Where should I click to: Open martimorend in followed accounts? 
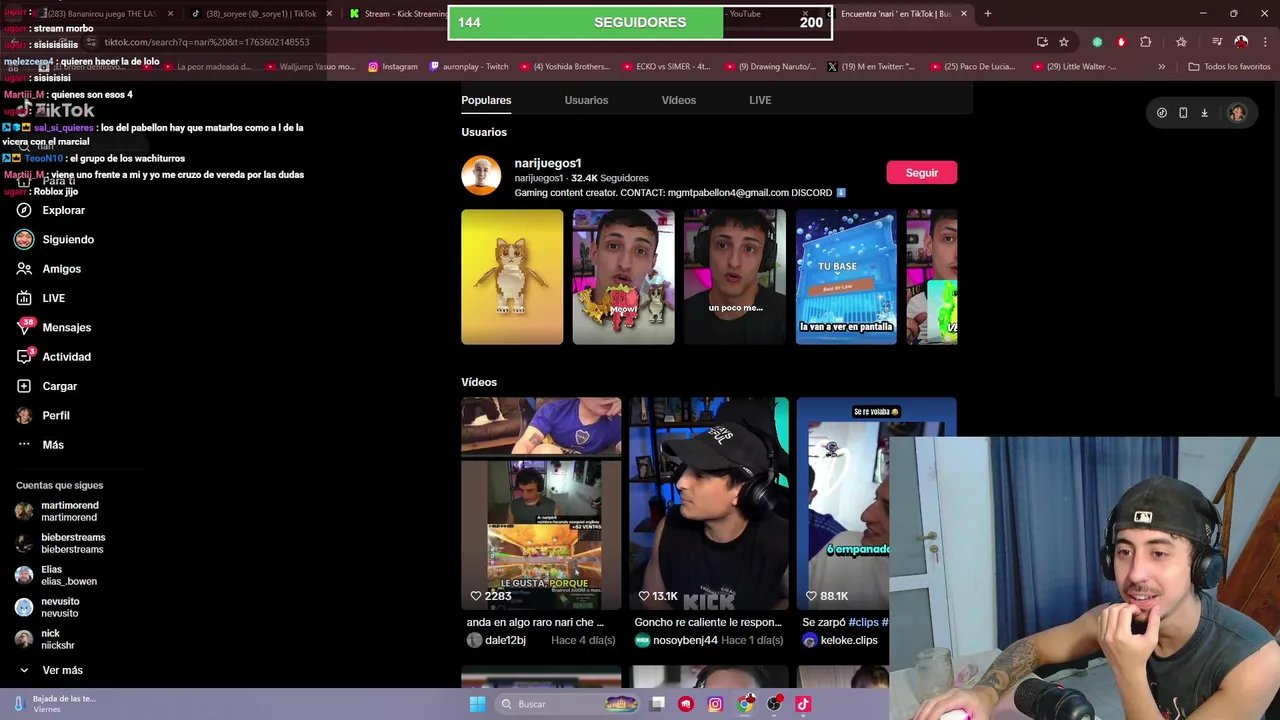(58, 511)
